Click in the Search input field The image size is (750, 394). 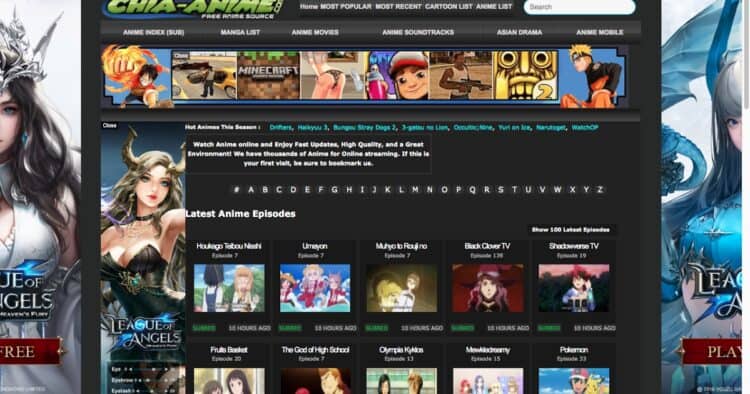coord(579,7)
